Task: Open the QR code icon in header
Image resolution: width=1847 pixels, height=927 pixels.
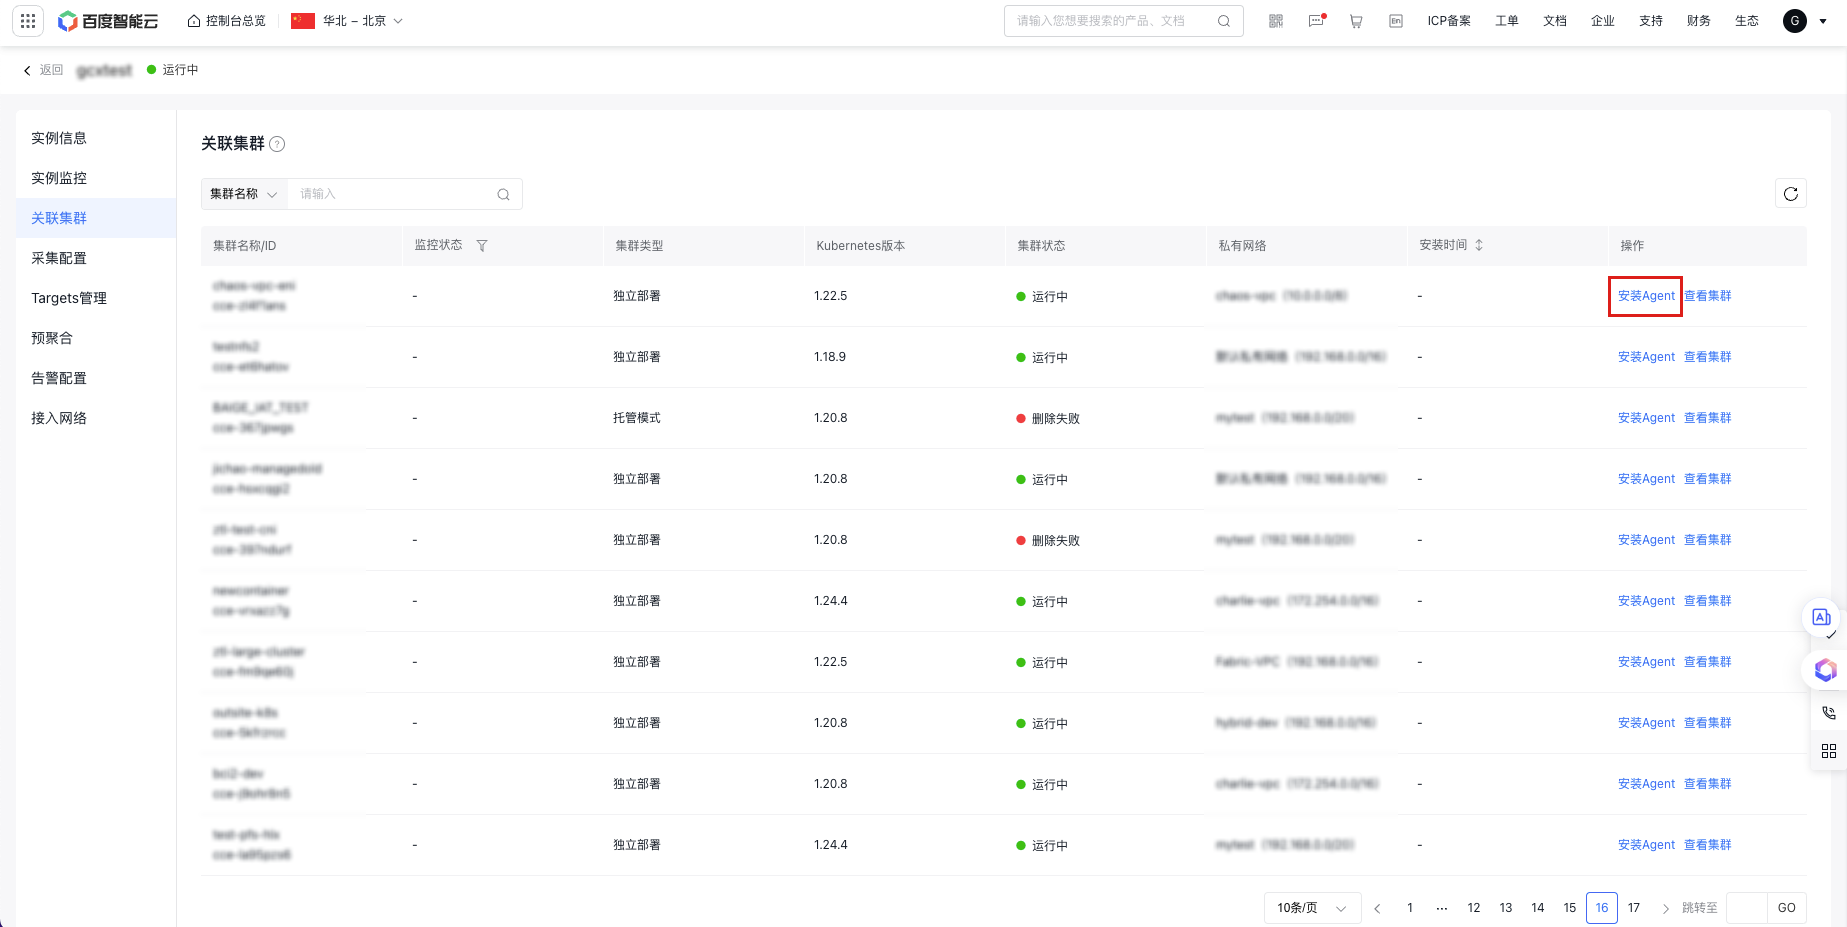Action: (x=1276, y=21)
